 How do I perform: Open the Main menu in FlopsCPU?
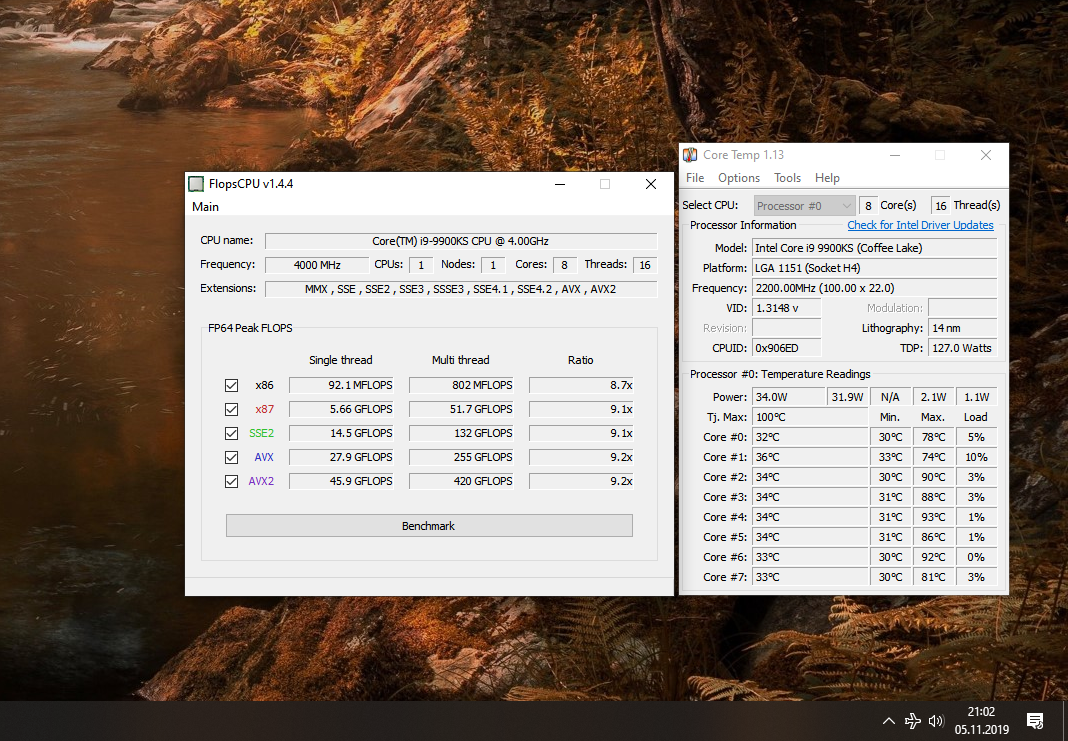click(205, 207)
